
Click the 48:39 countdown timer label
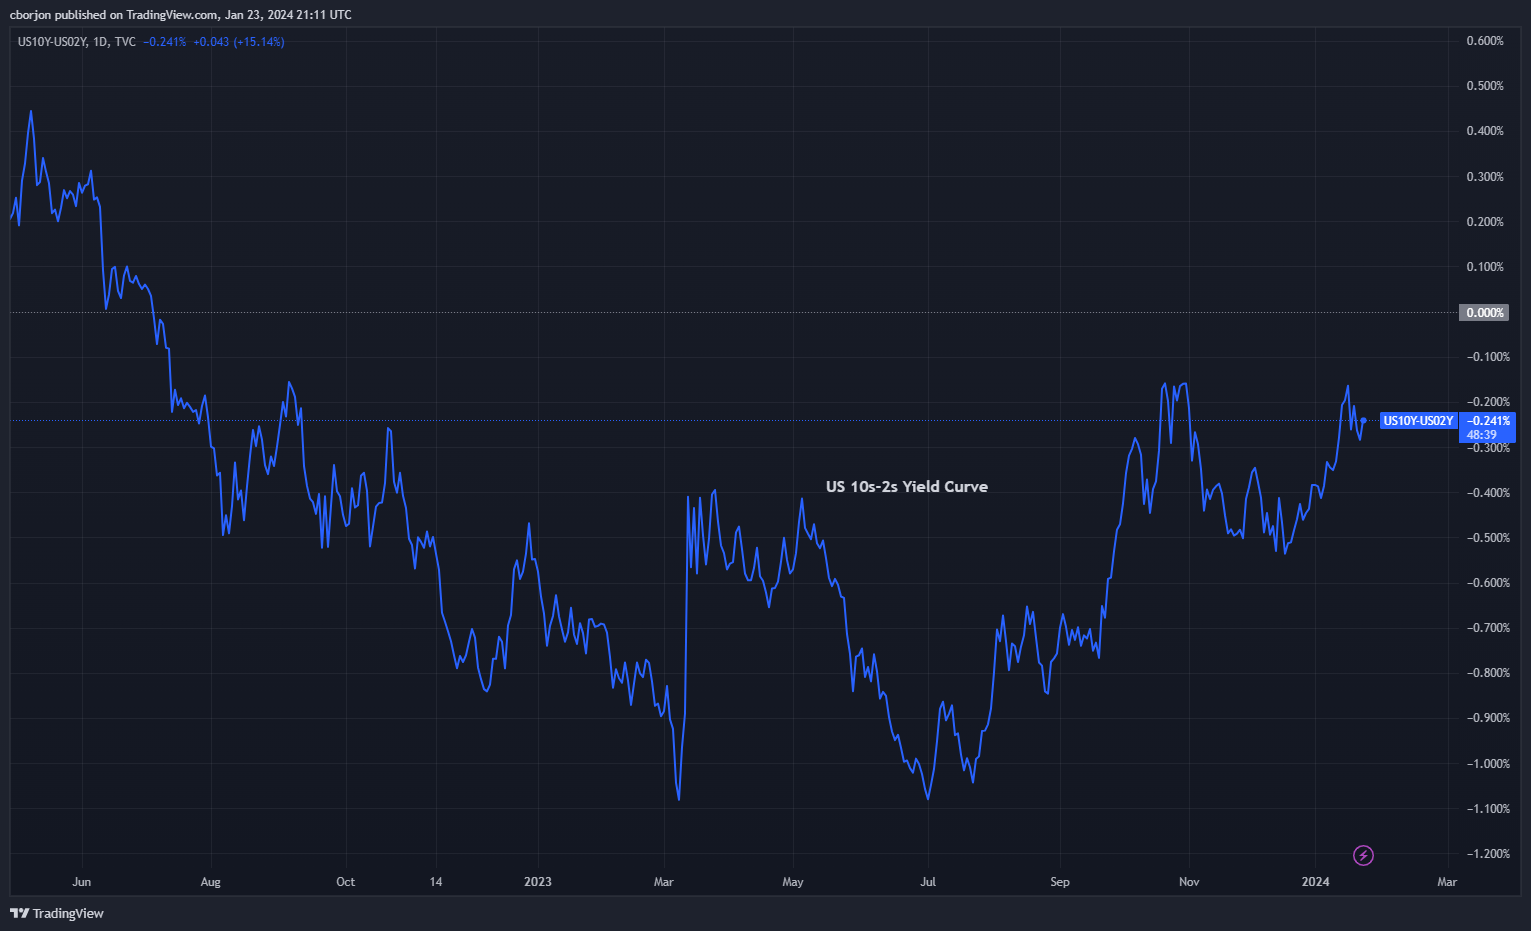[x=1481, y=435]
